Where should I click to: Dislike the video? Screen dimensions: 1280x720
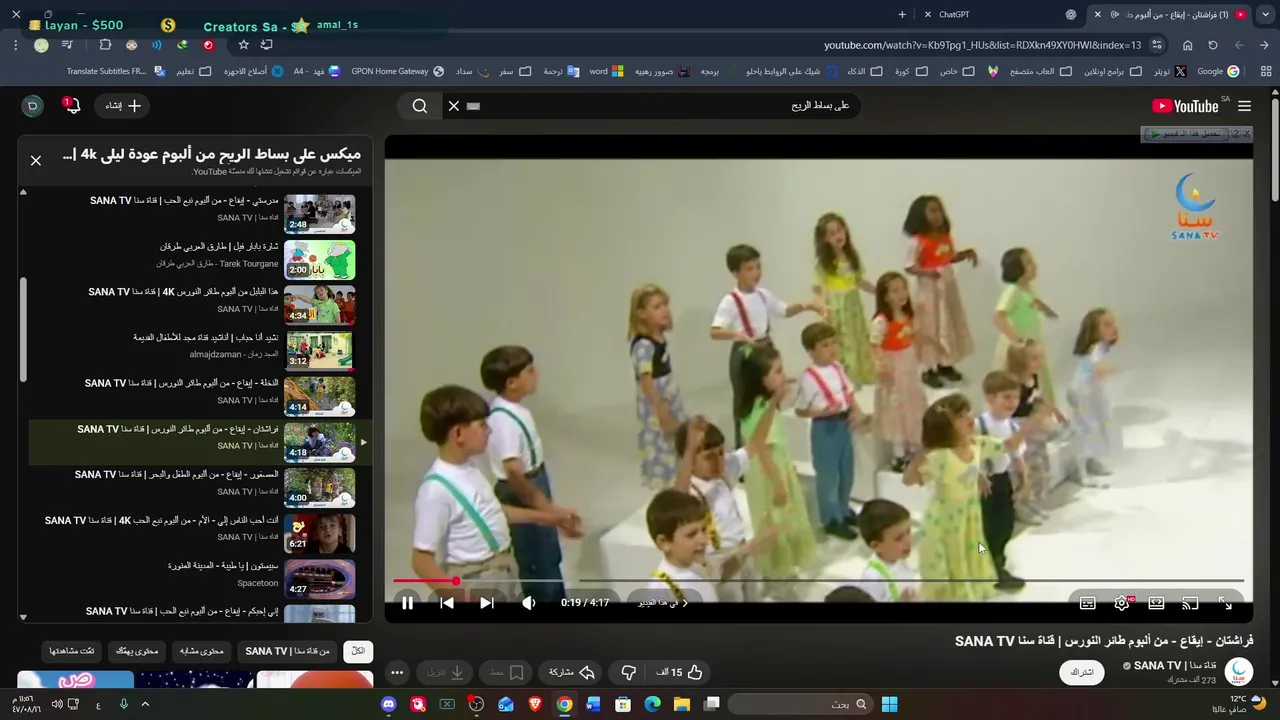tap(628, 672)
